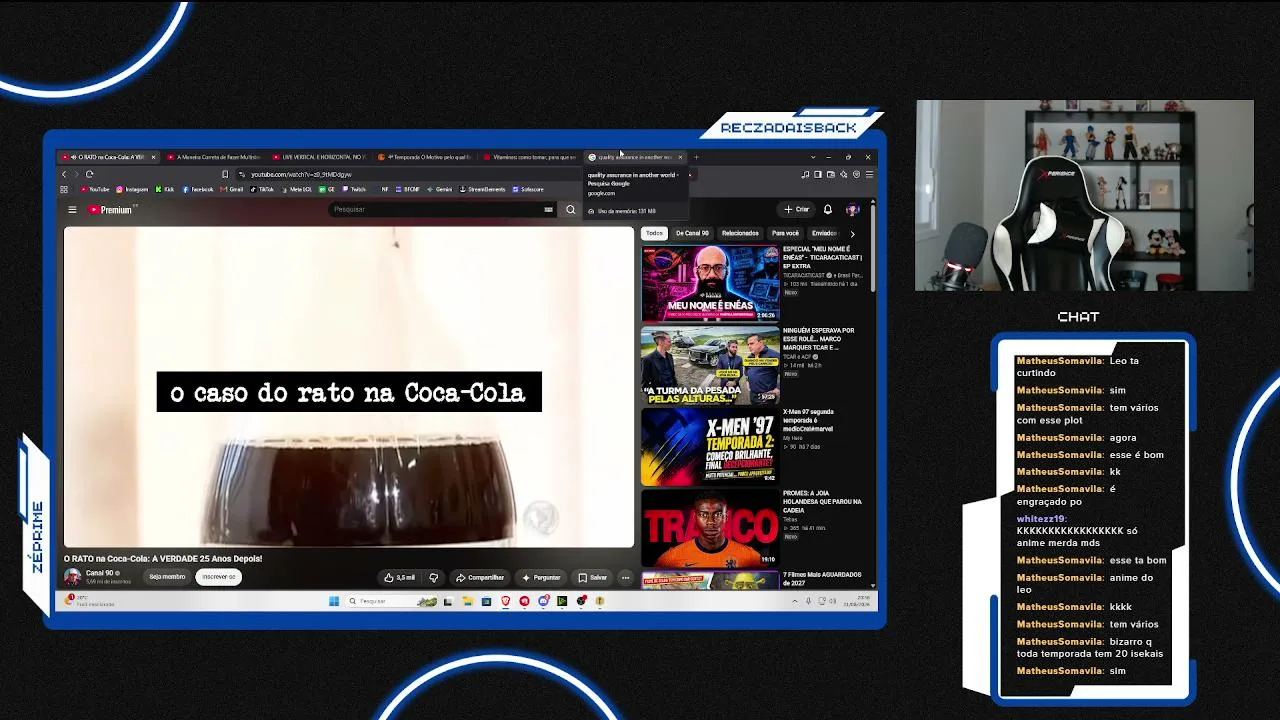The width and height of the screenshot is (1280, 720).
Task: Open the 'A TURMA DA PESADA' video thumbnail
Action: click(x=710, y=364)
